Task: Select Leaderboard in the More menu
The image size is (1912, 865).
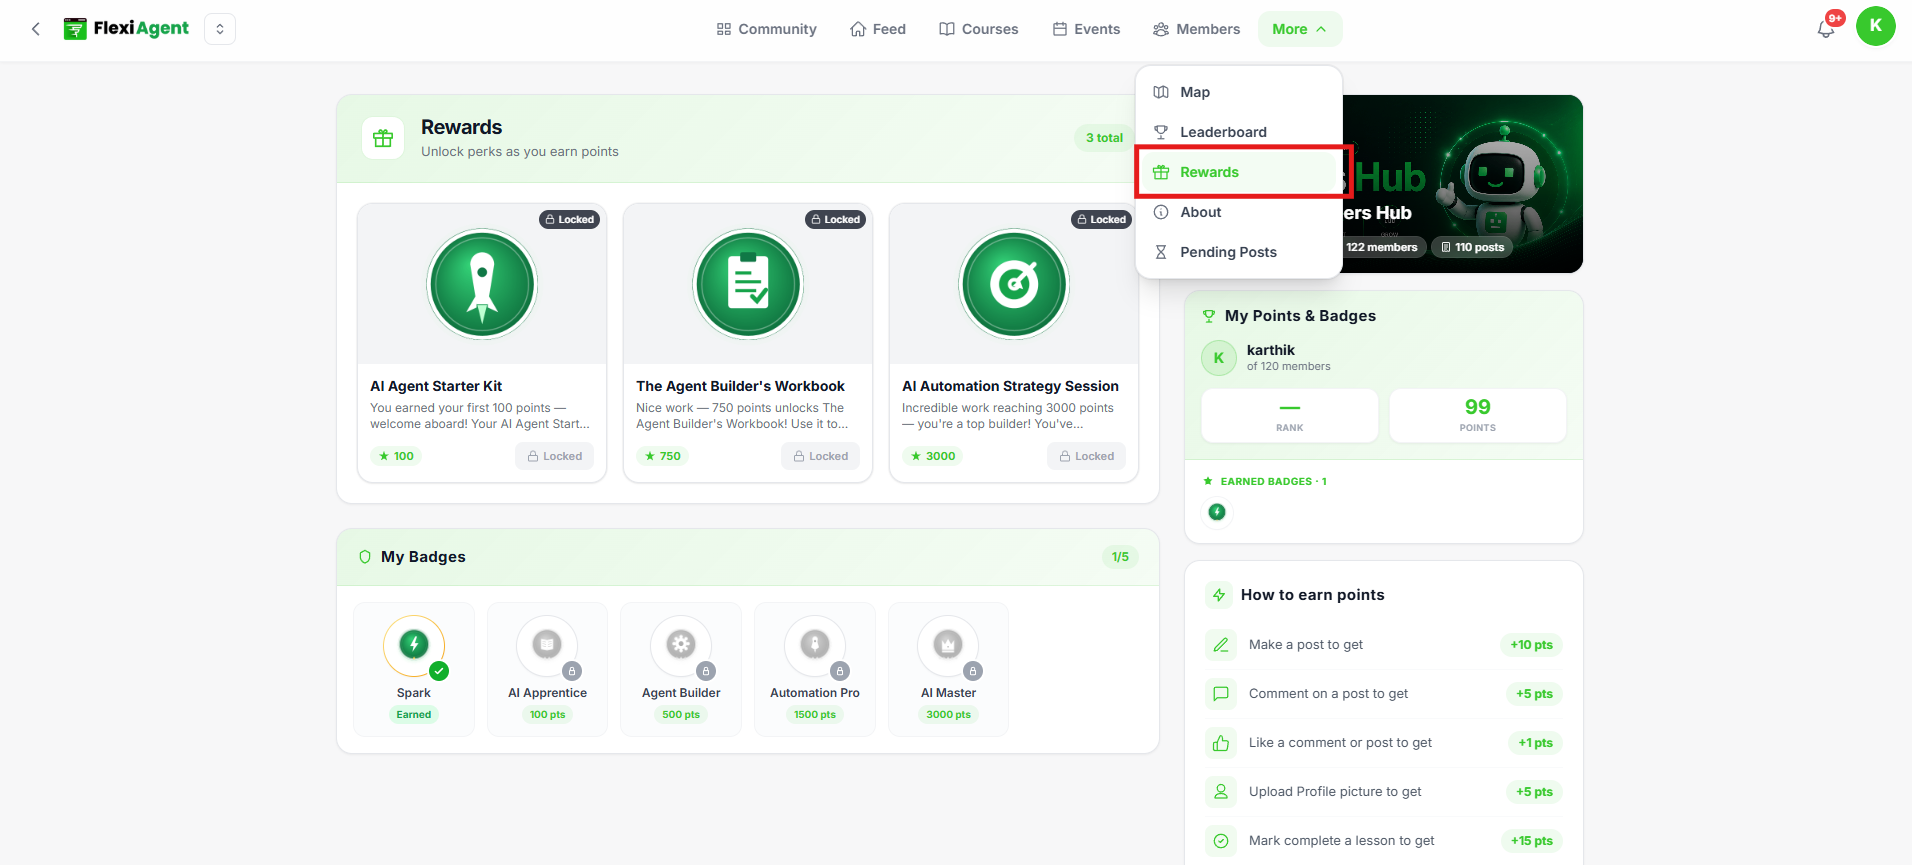Action: pyautogui.click(x=1239, y=132)
